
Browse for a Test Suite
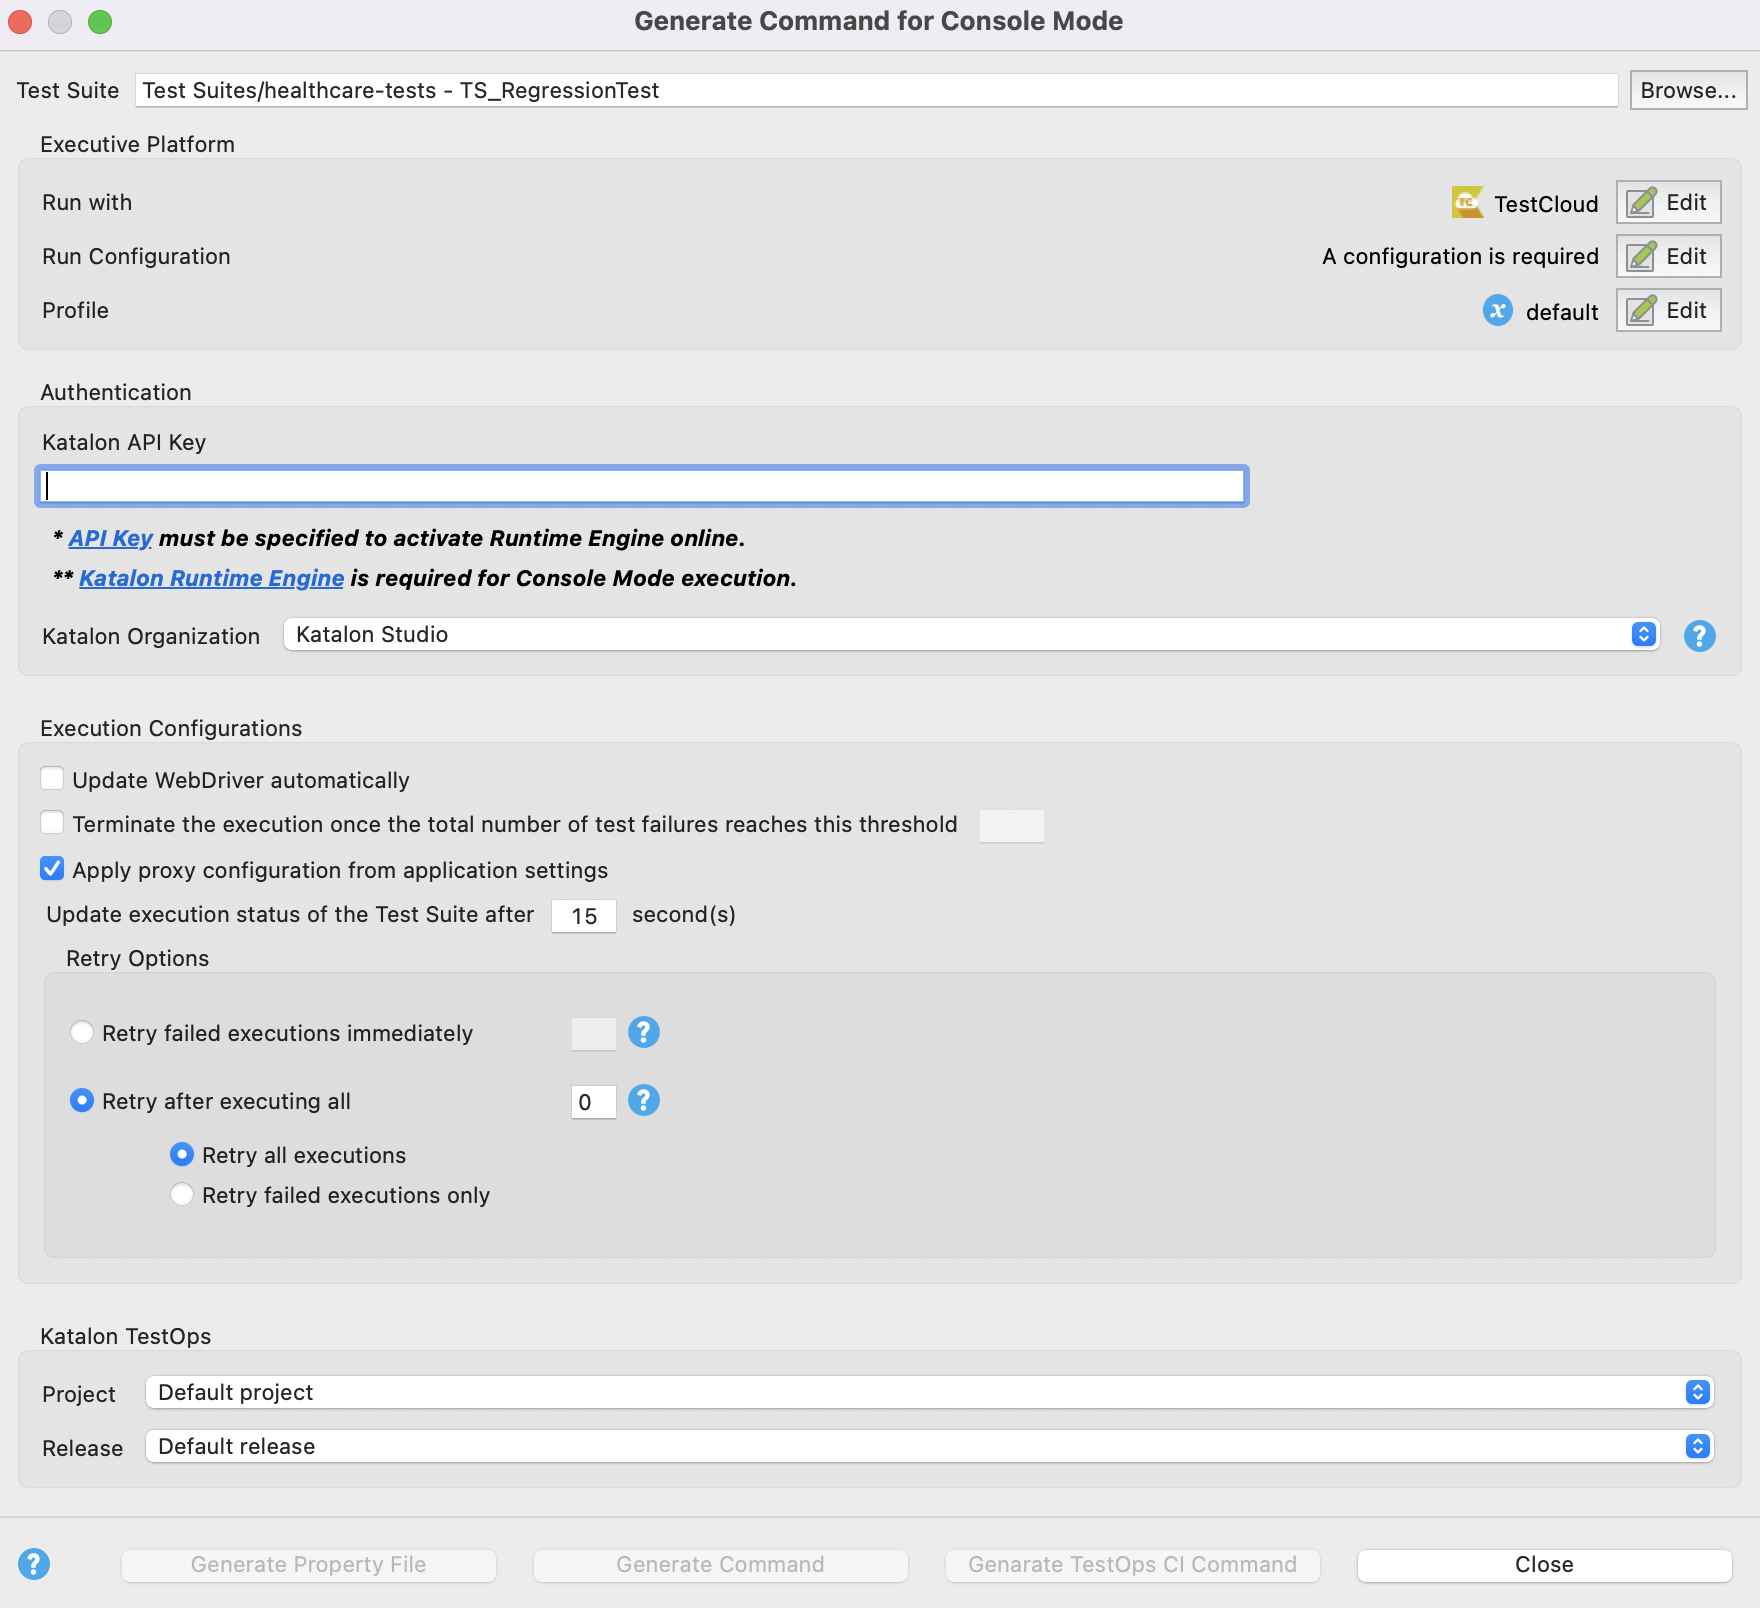[x=1688, y=90]
